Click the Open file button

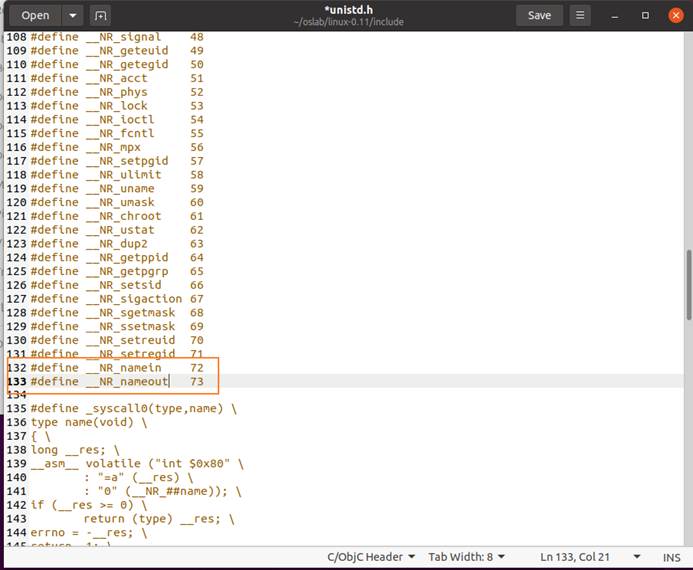pos(35,15)
